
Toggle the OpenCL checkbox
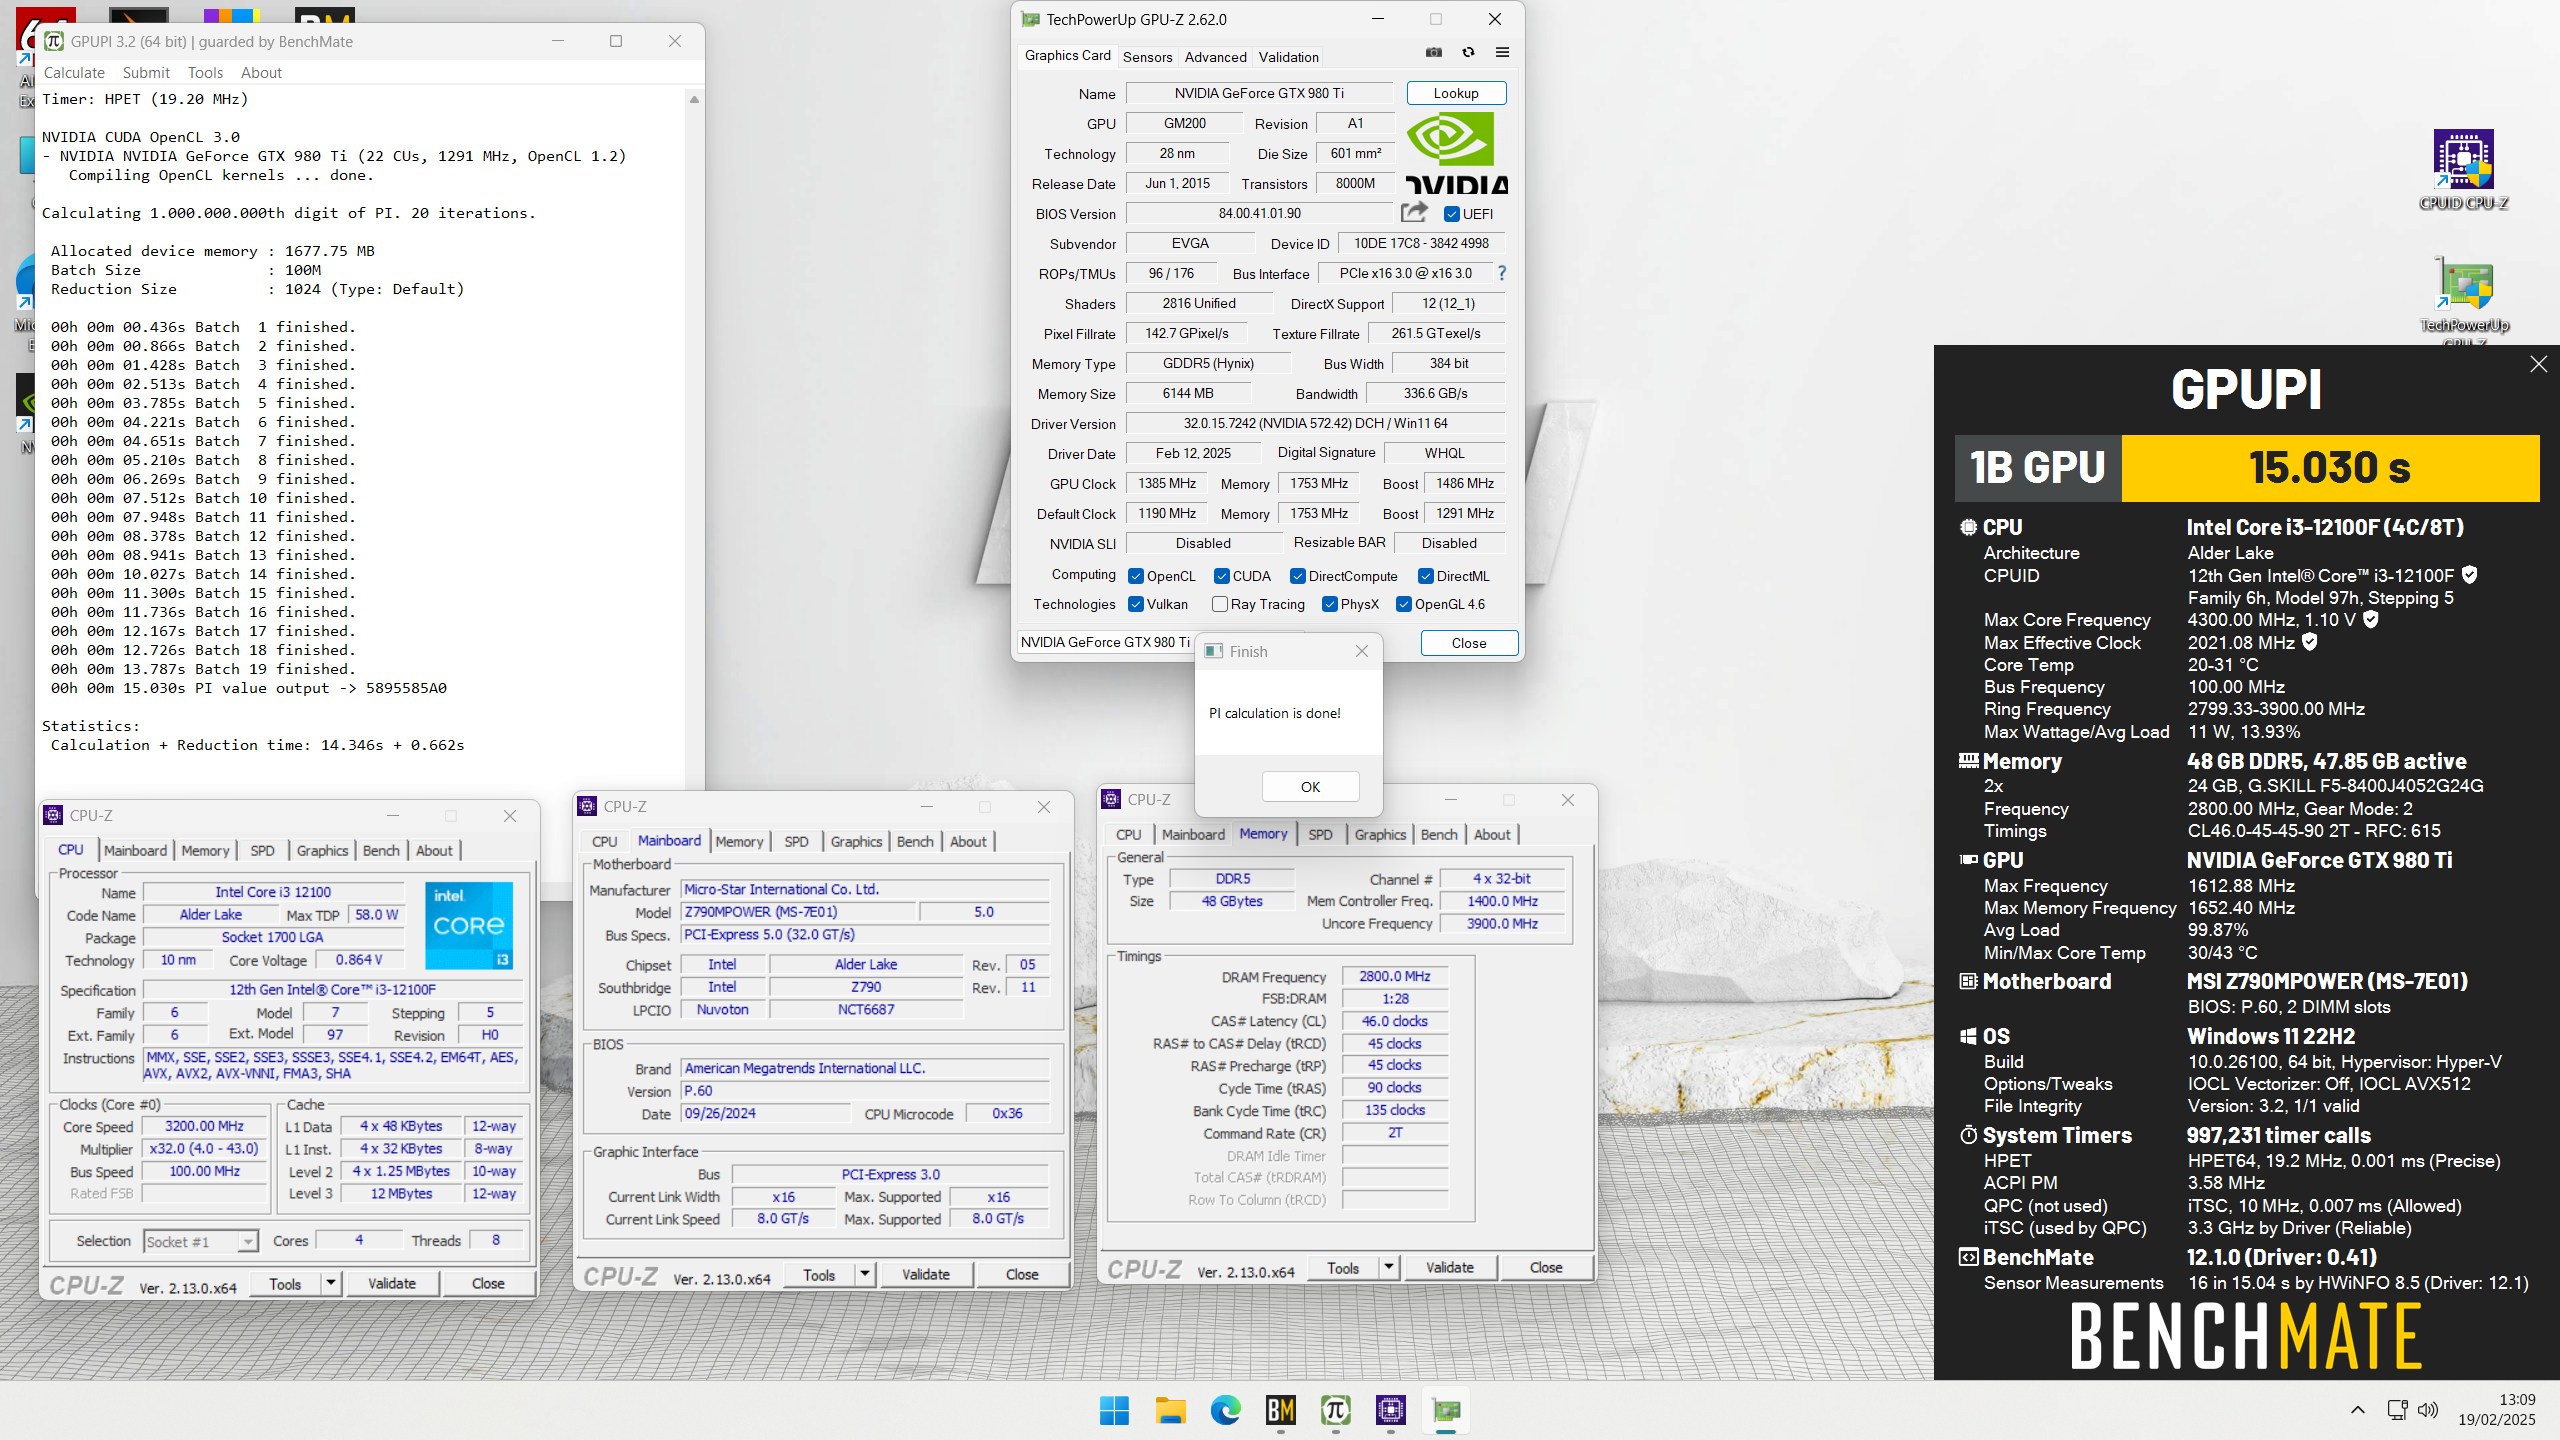(1136, 576)
